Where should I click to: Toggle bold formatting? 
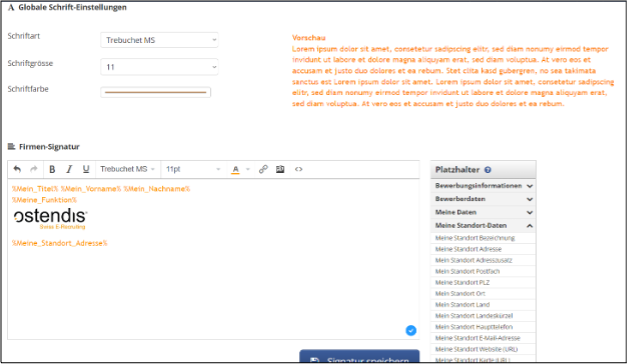[52, 169]
